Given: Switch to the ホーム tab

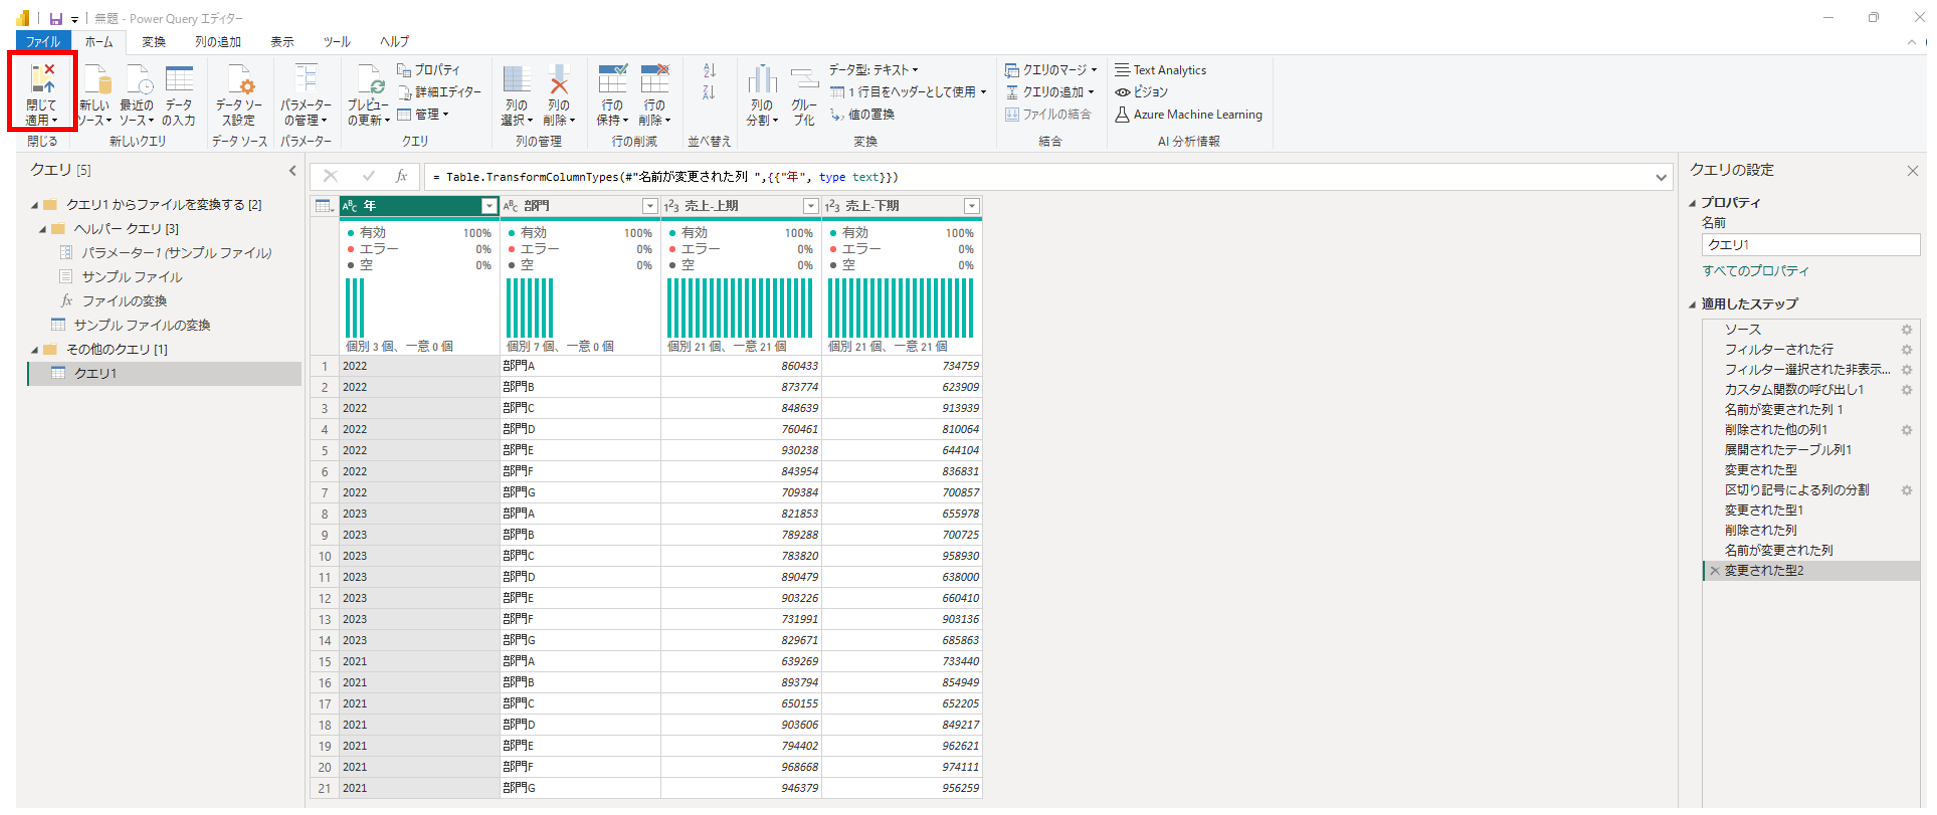Looking at the screenshot, I should tap(99, 42).
